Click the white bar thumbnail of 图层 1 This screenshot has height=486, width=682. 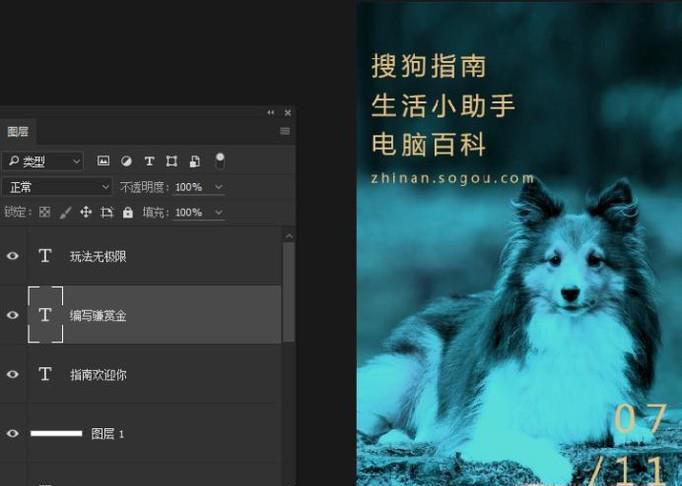[57, 433]
